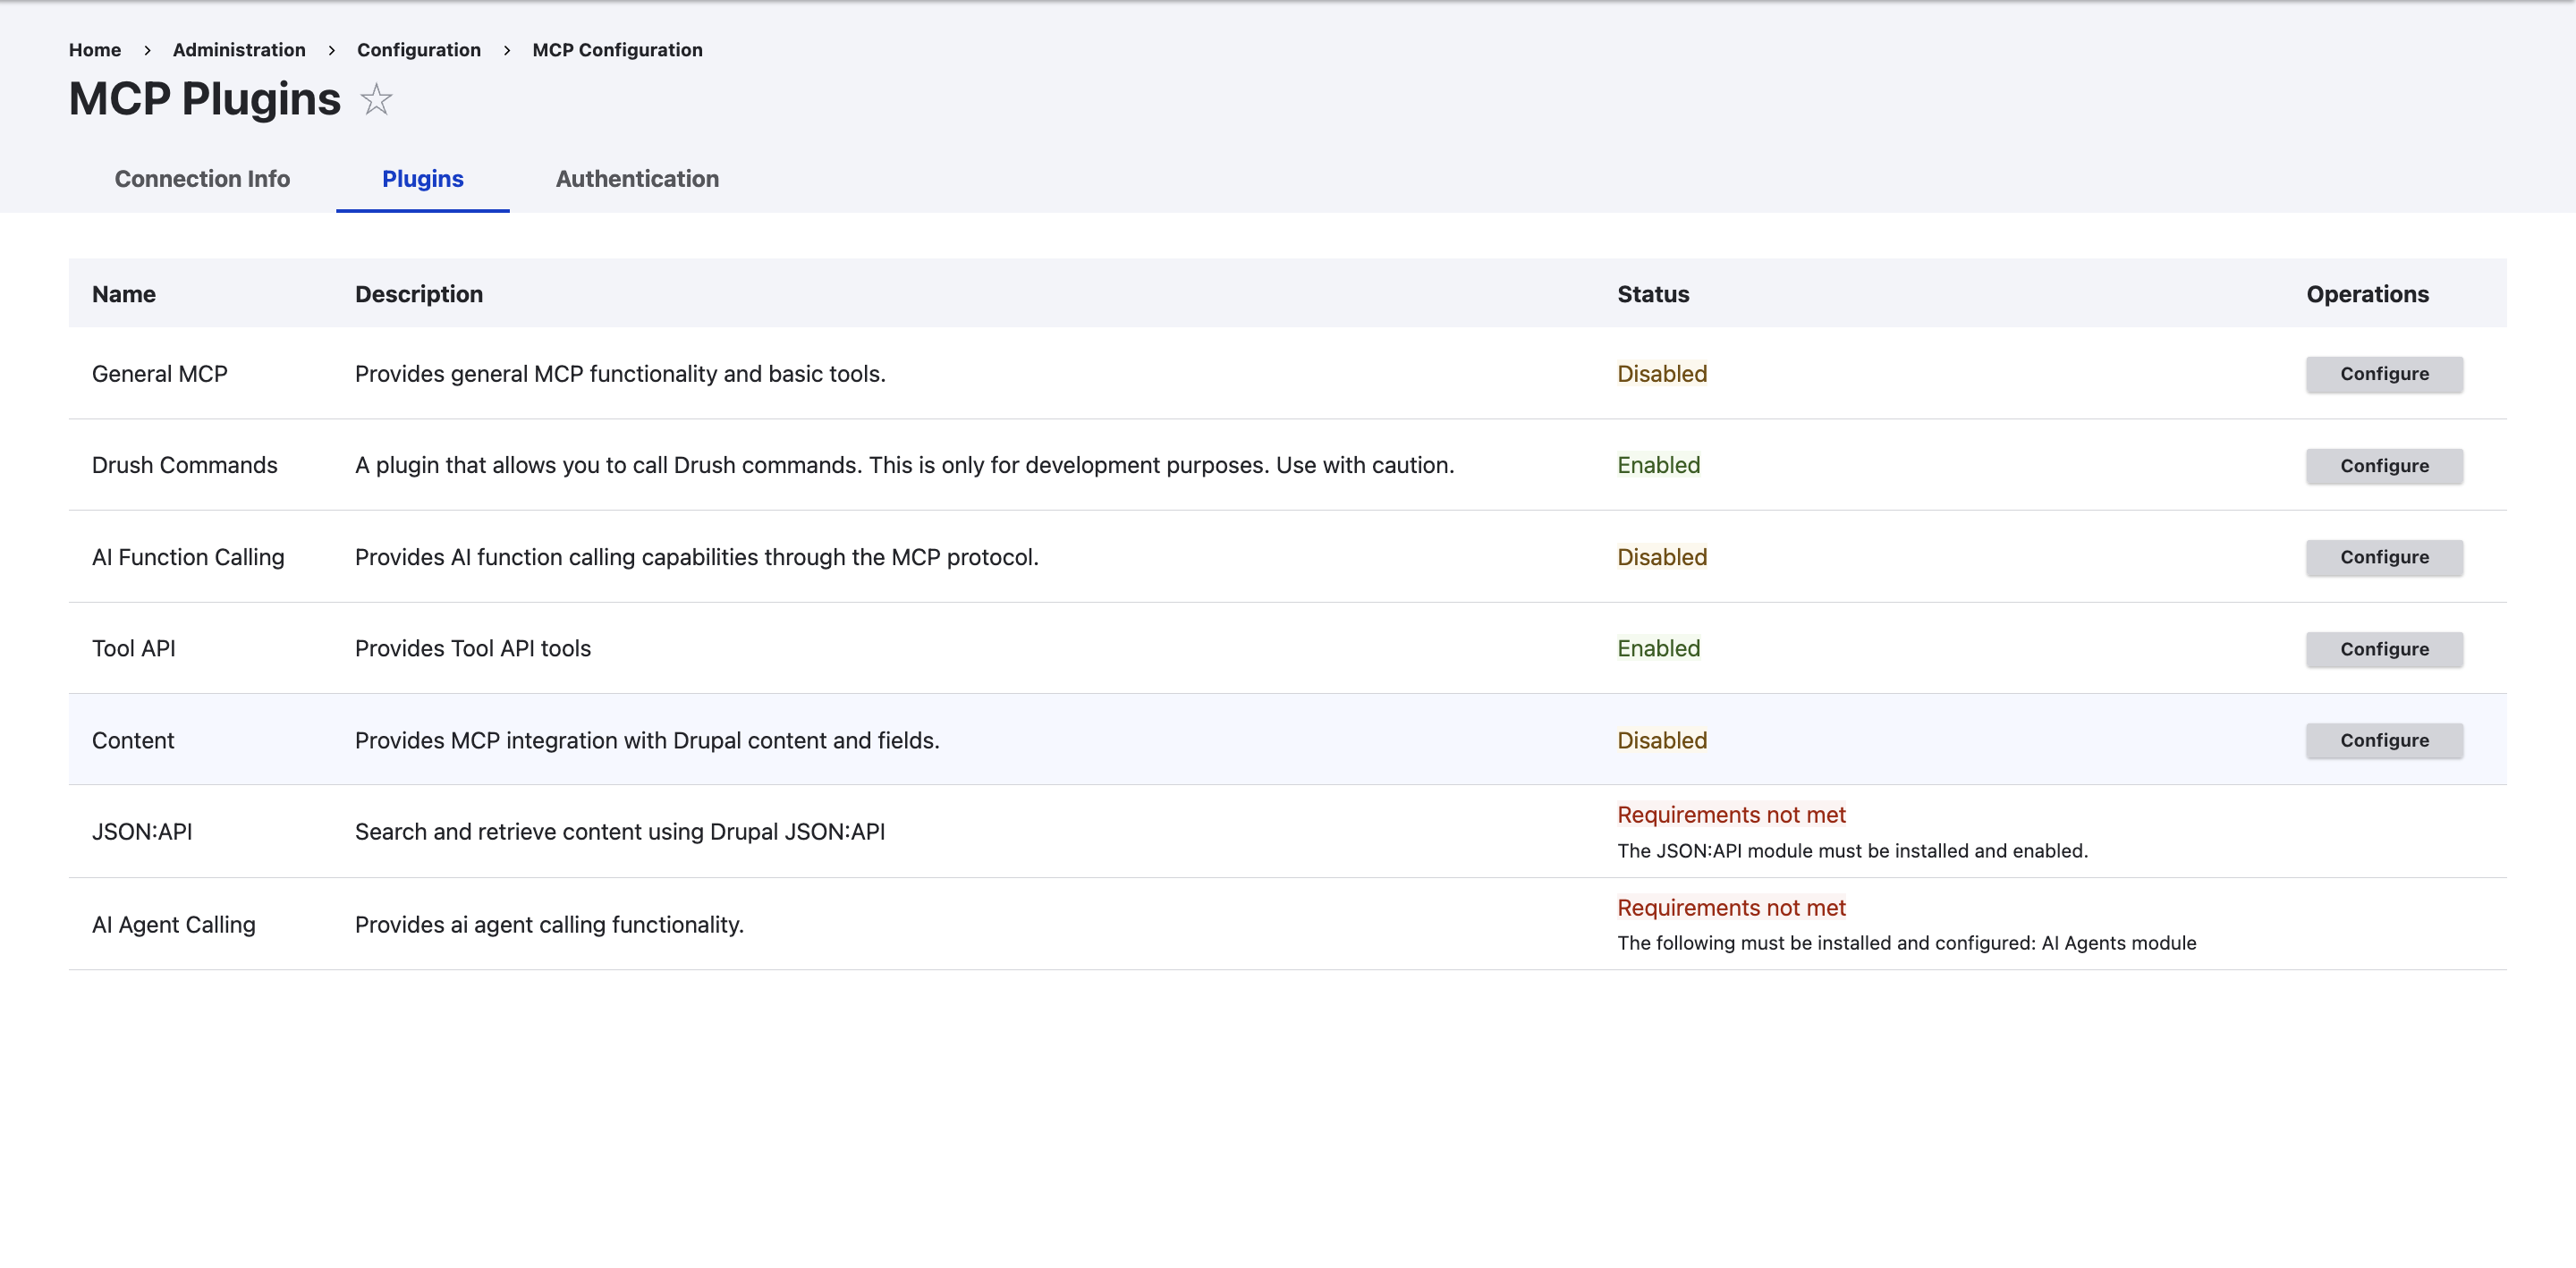This screenshot has height=1268, width=2576.
Task: Click the Enabled status for Drush Commands
Action: coord(1658,465)
